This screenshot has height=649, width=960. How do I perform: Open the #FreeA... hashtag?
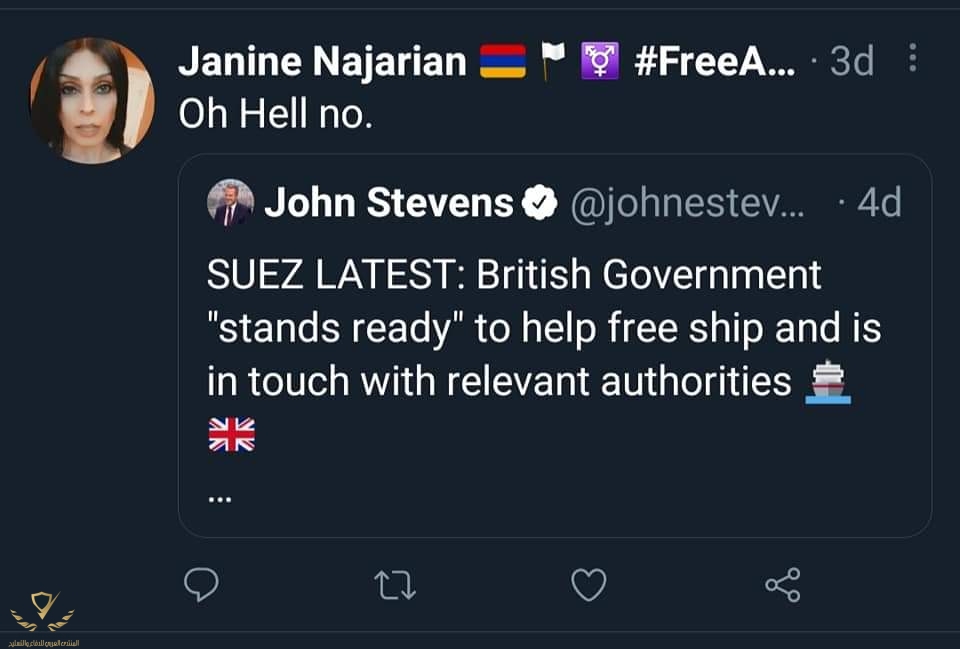pyautogui.click(x=715, y=62)
